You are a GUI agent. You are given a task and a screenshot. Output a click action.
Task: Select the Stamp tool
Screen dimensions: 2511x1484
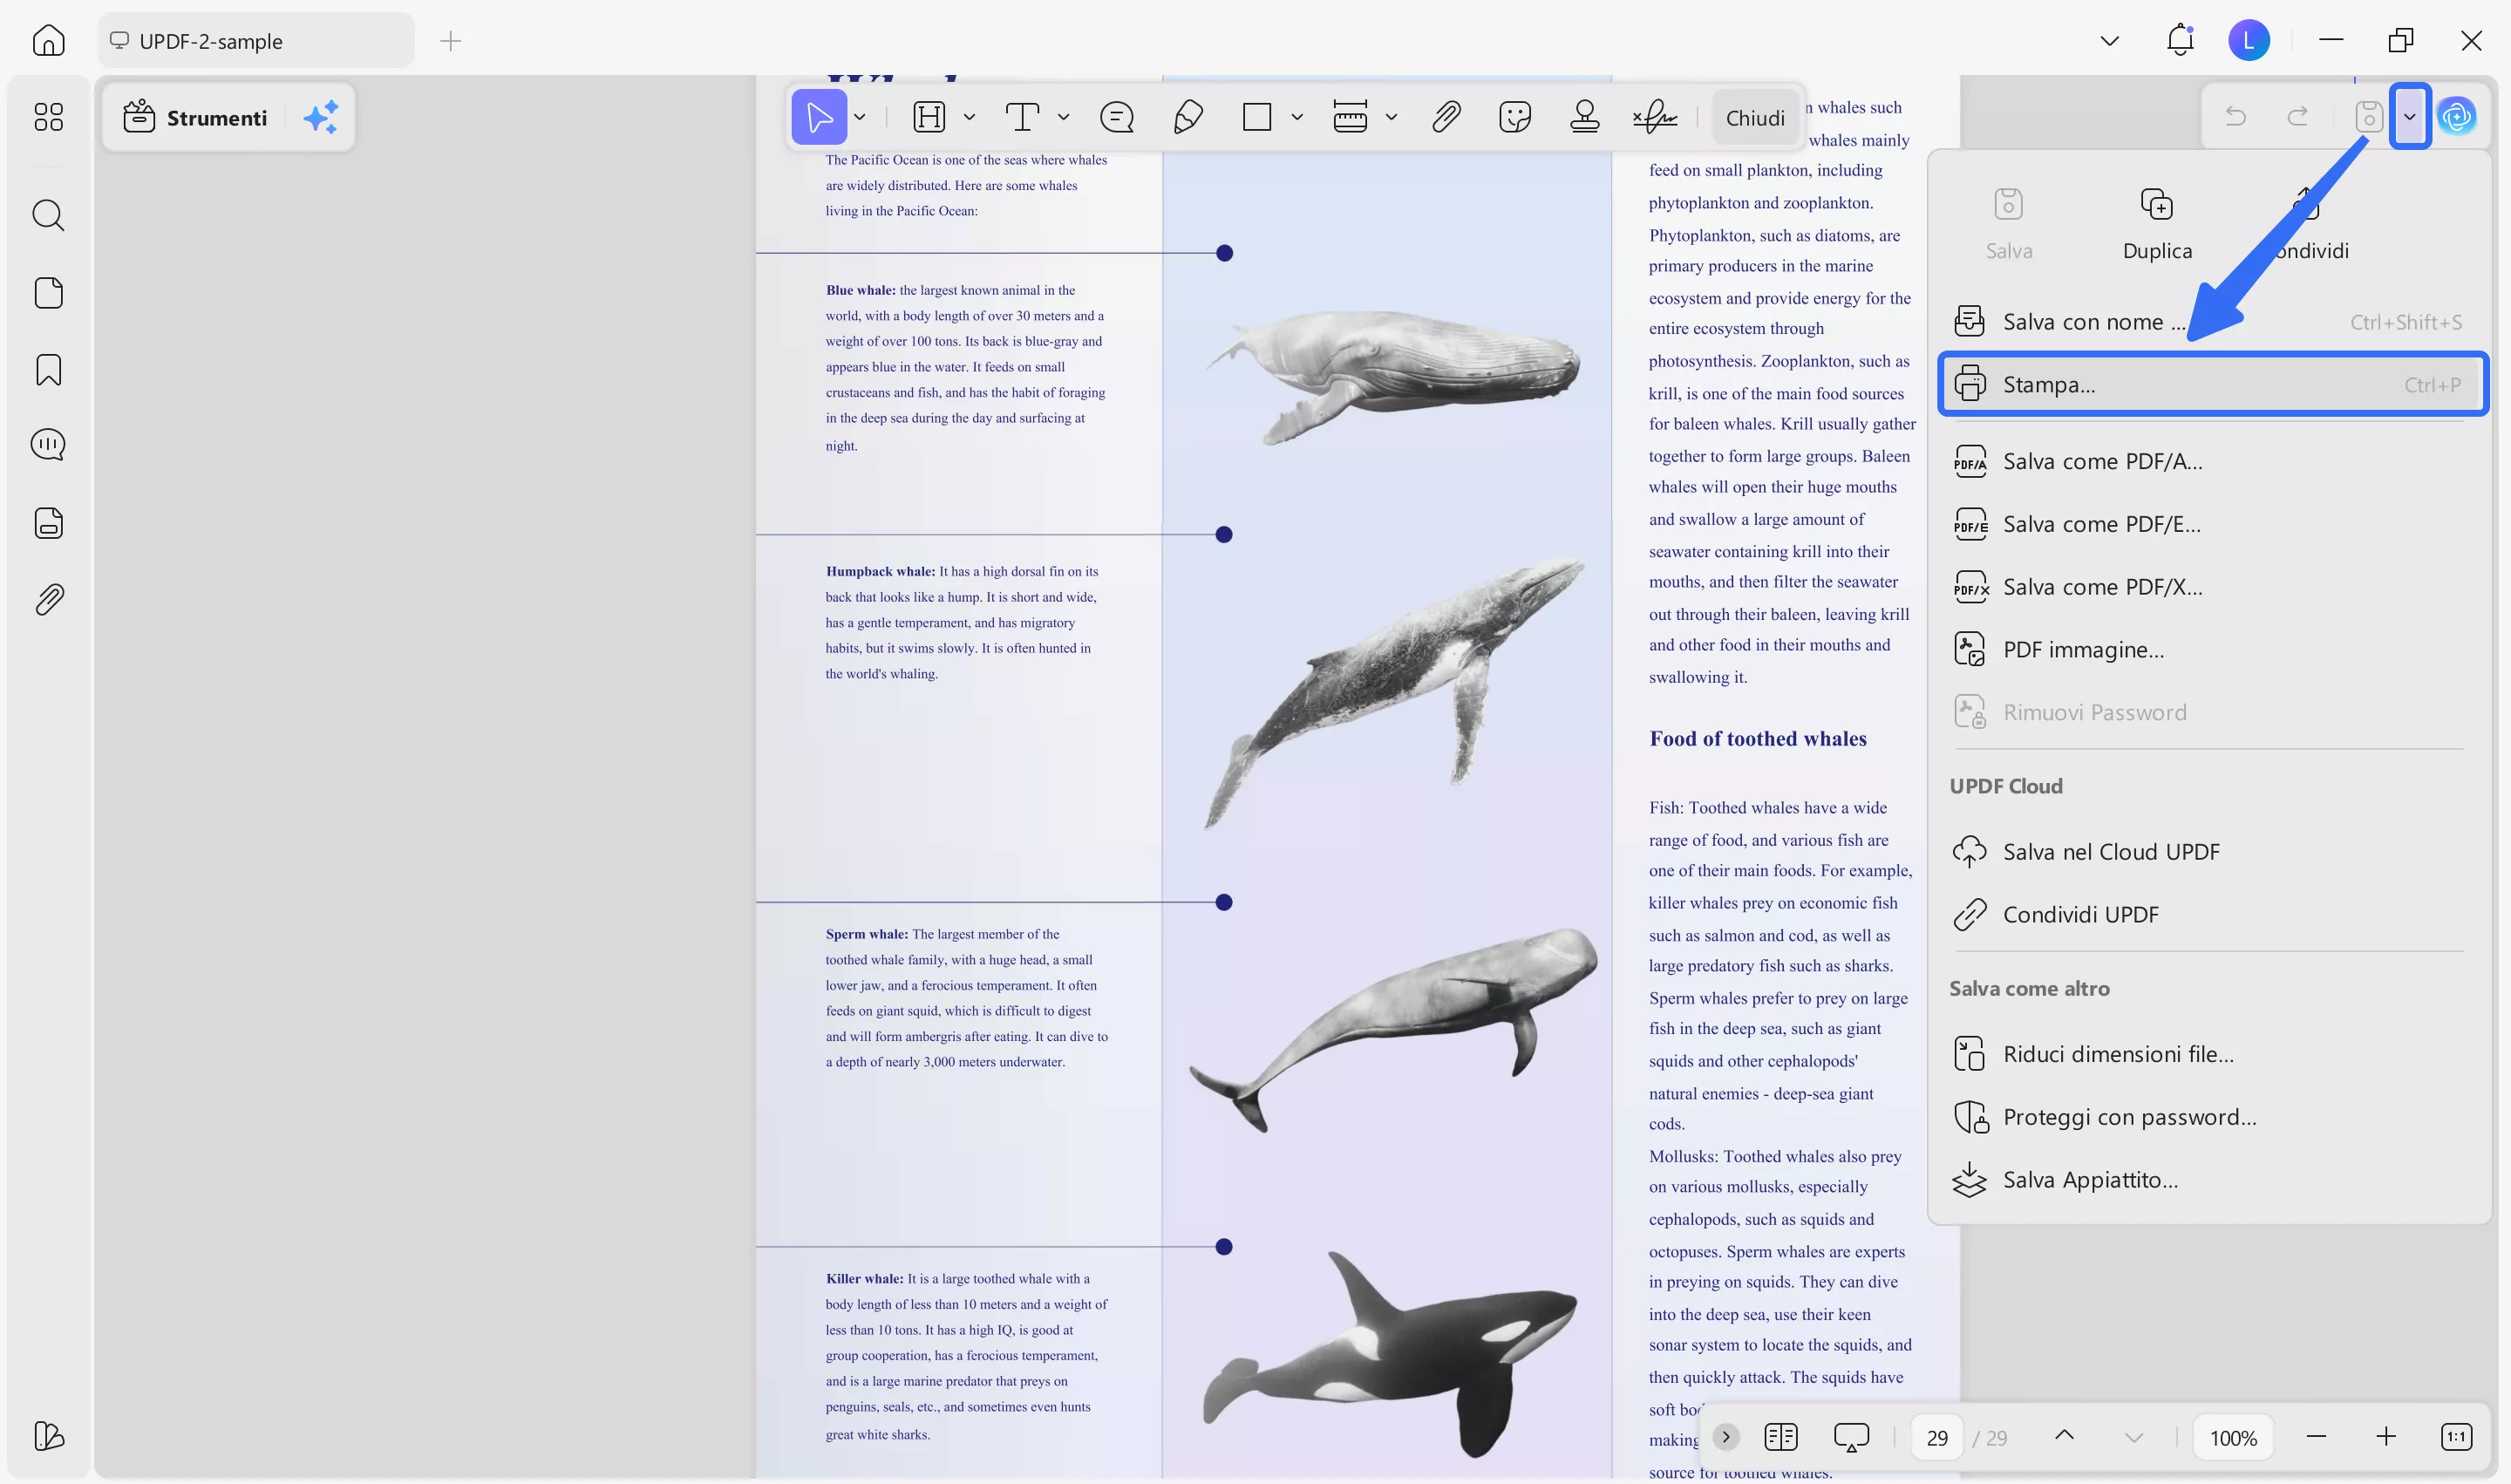1583,117
